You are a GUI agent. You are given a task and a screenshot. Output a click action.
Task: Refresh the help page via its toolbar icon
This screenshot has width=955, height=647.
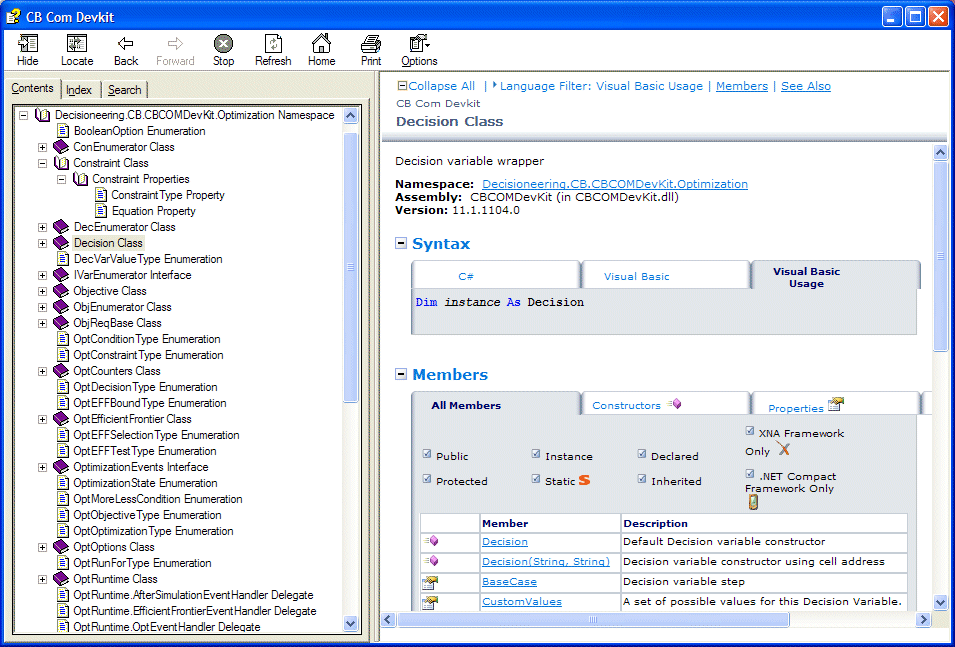273,45
